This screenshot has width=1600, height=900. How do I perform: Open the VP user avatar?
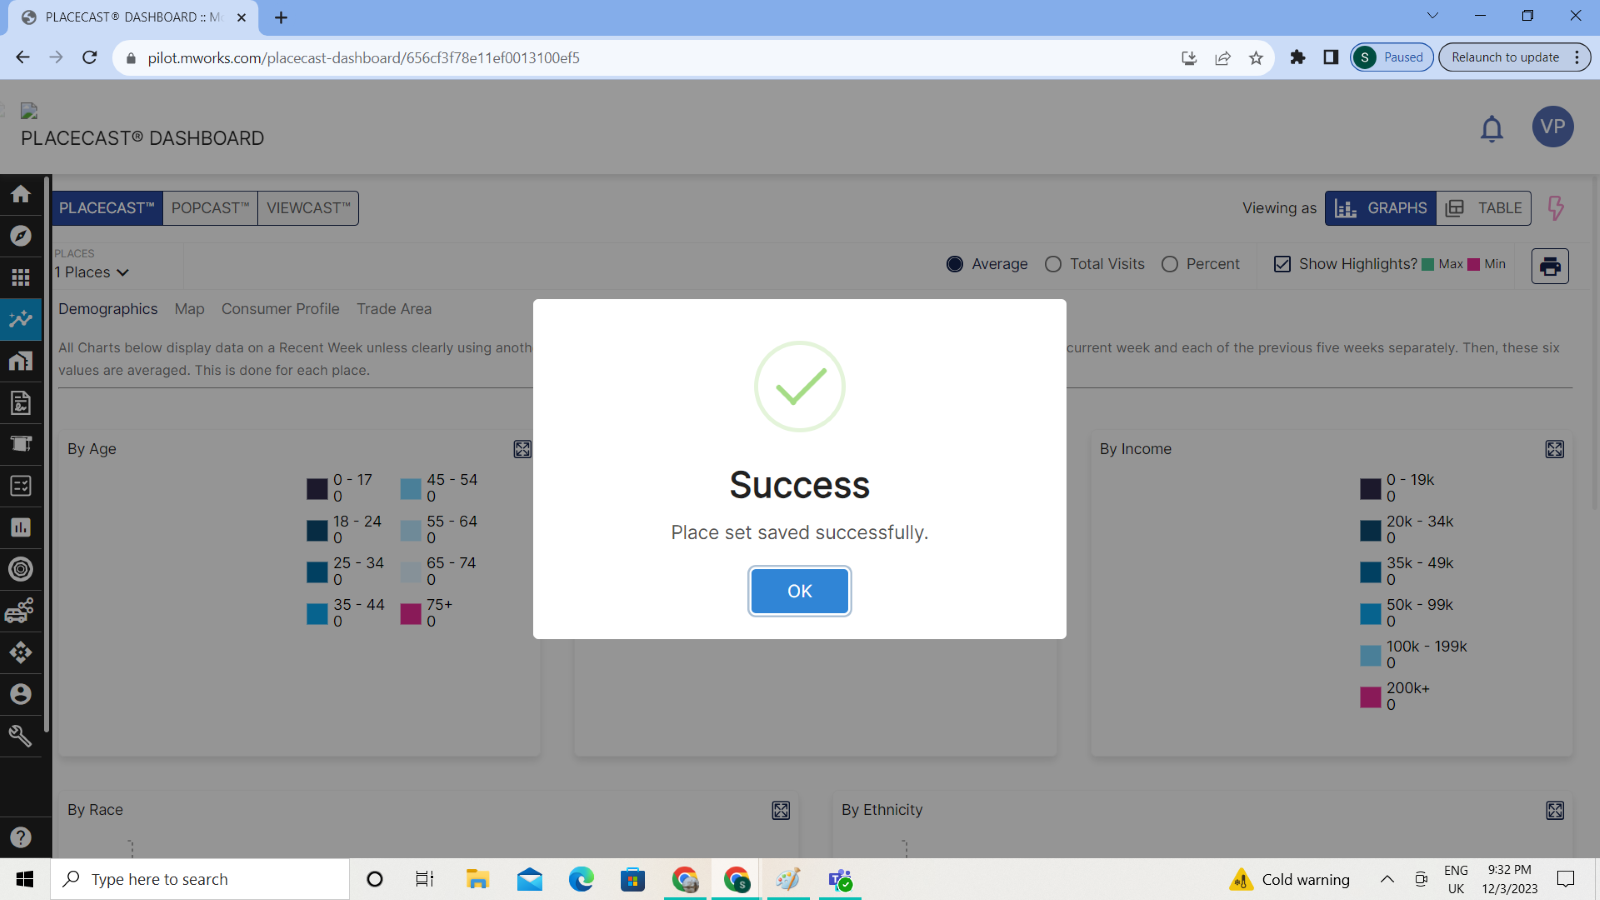click(1553, 127)
